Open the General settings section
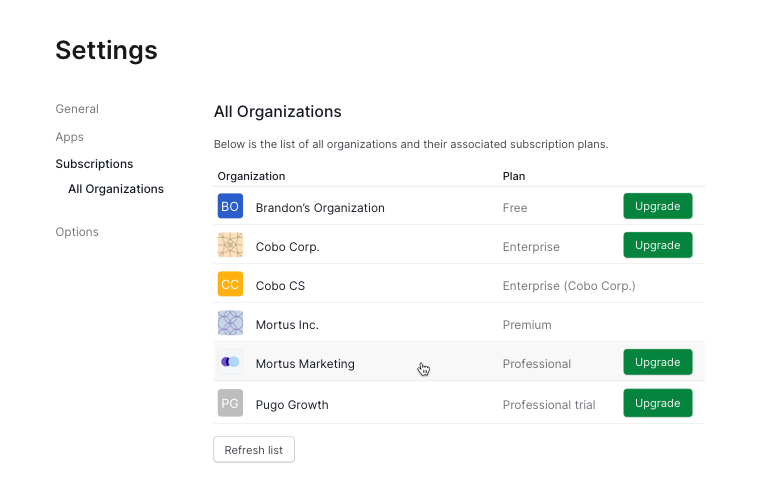Viewport: 760px width, 485px height. pyautogui.click(x=77, y=109)
